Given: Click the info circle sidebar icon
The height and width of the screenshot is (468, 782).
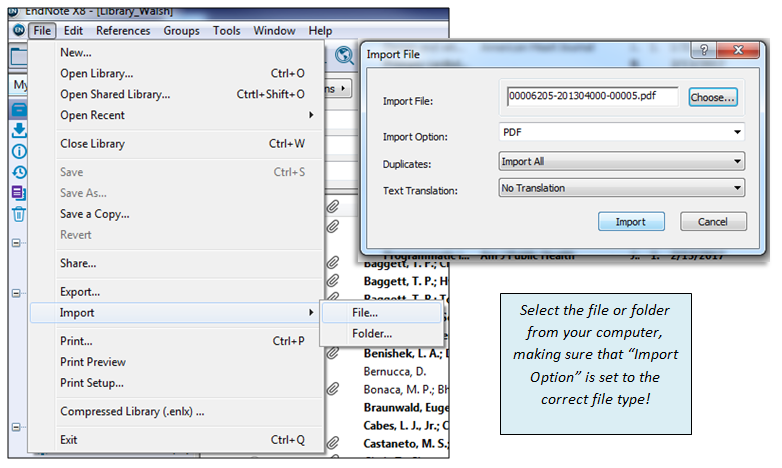Looking at the screenshot, I should (x=19, y=151).
